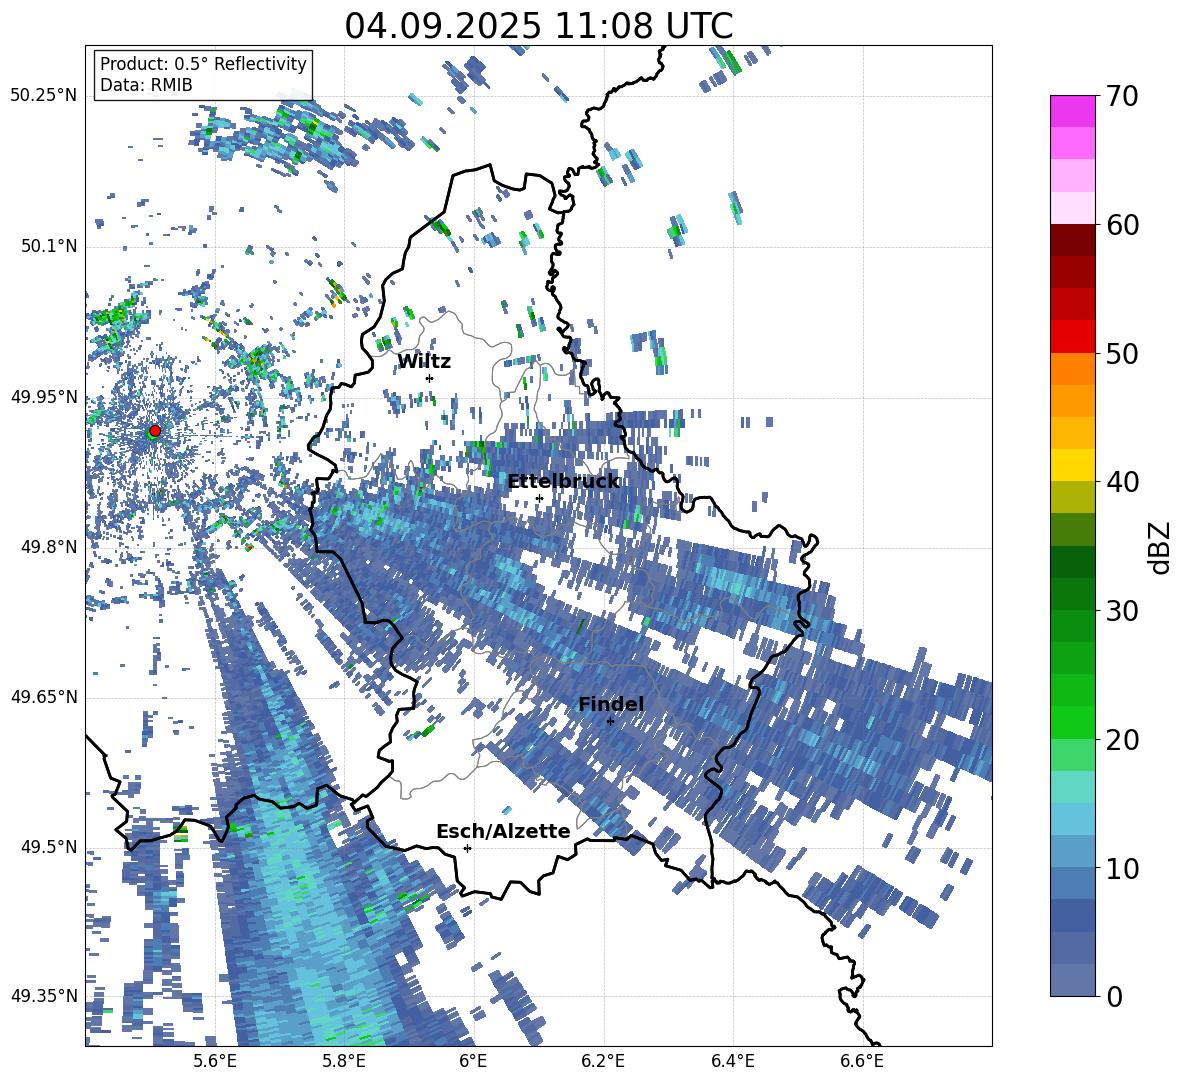Click the colorbar 60 tick value

(x=1123, y=225)
